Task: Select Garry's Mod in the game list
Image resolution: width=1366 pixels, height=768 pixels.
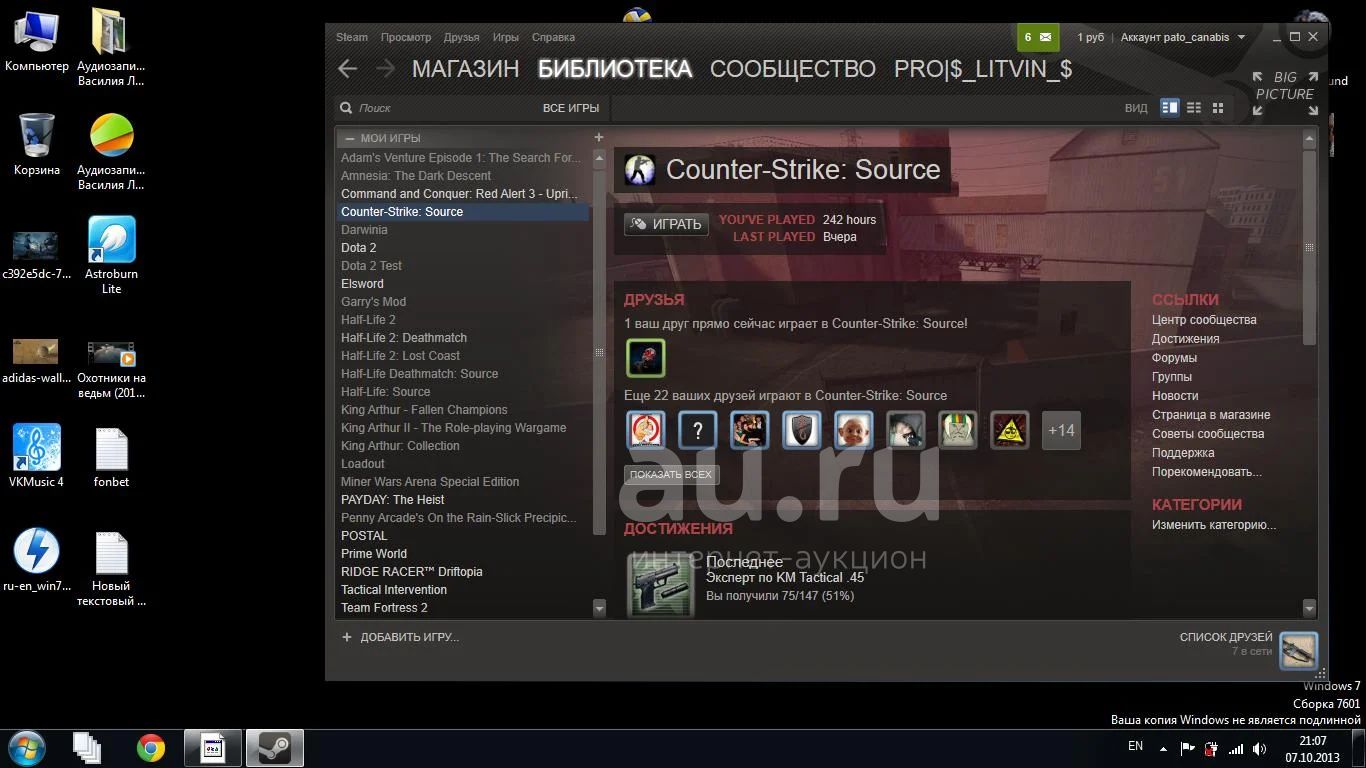Action: pyautogui.click(x=463, y=302)
